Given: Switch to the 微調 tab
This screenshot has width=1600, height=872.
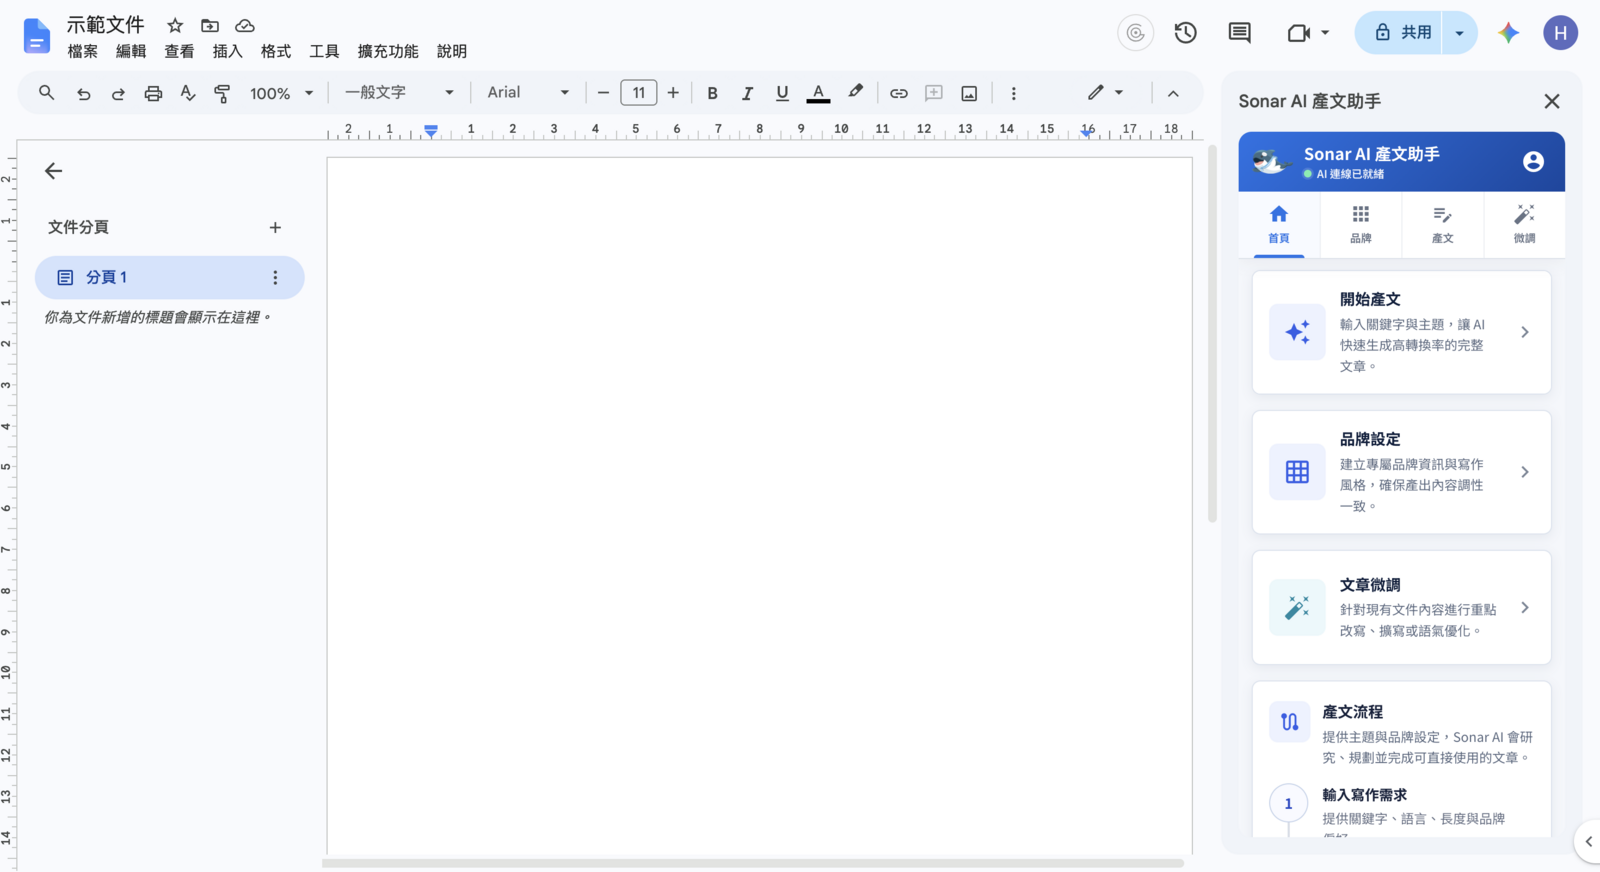Looking at the screenshot, I should [x=1524, y=225].
